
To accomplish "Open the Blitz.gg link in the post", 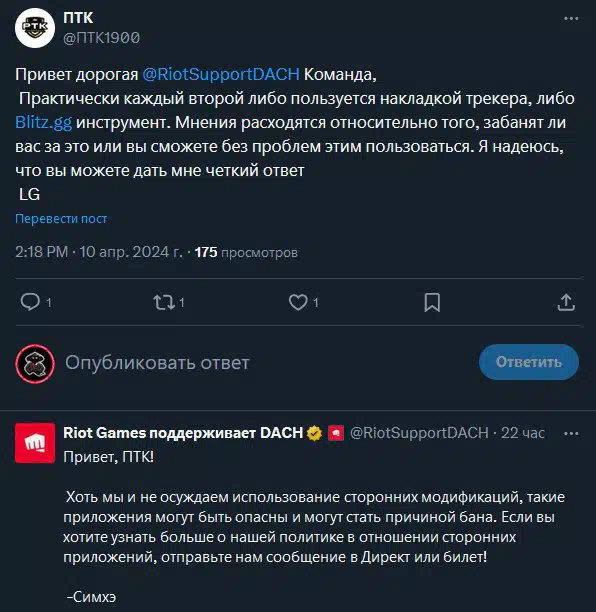I will point(43,123).
